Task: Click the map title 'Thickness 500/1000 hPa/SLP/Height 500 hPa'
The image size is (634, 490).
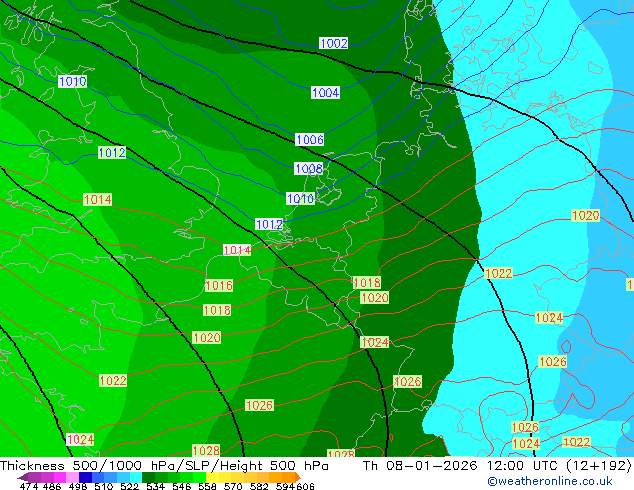Action: [164, 466]
